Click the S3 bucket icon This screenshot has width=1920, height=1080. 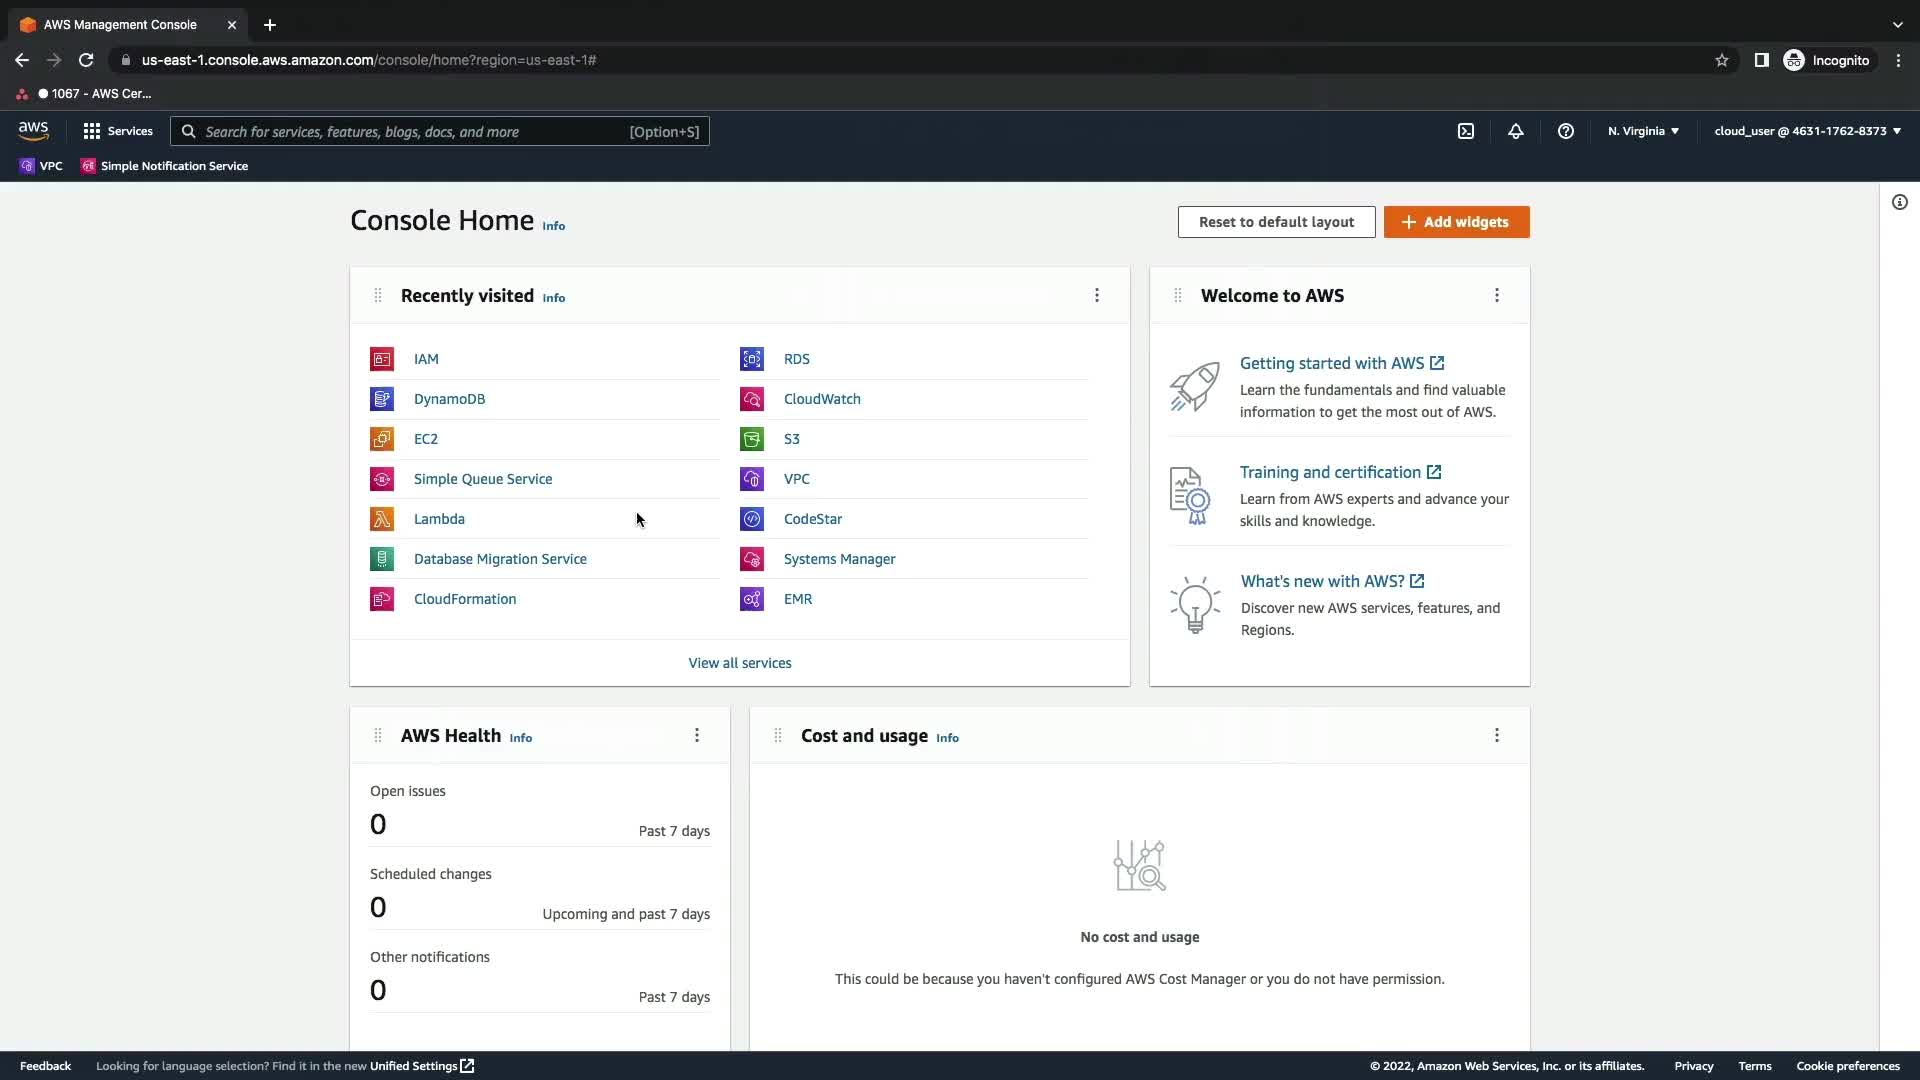coord(752,439)
